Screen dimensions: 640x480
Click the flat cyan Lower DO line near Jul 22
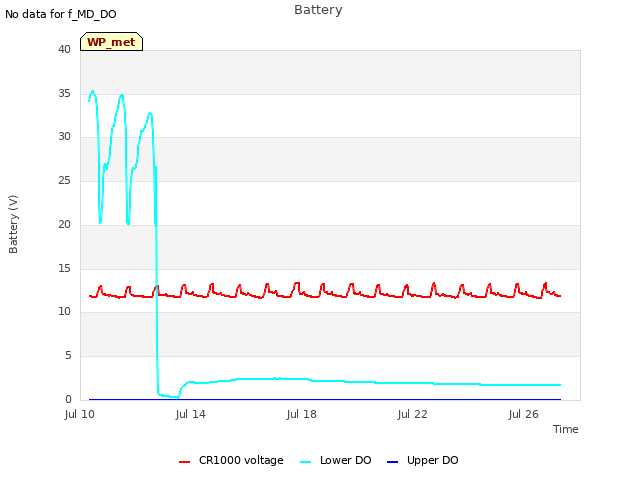[413, 383]
